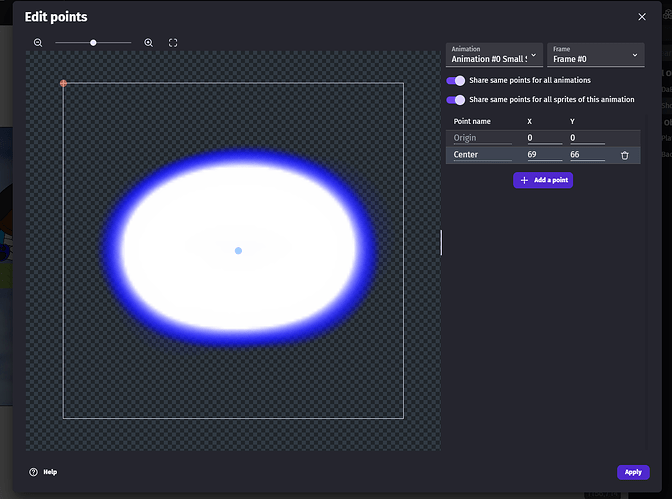This screenshot has width=672, height=499.
Task: Click the zoom level slider handle
Action: [x=93, y=43]
